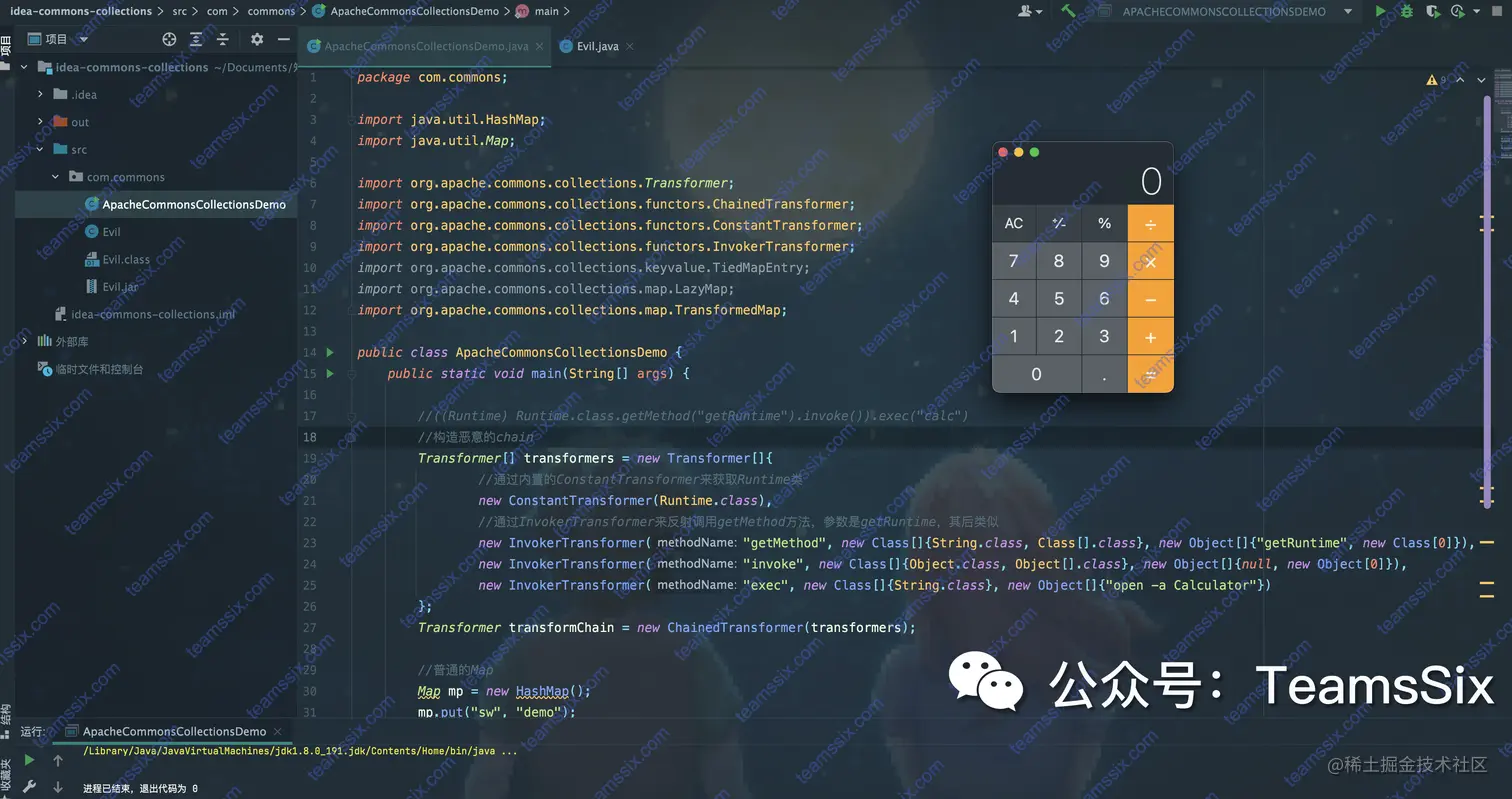1512x799 pixels.
Task: Start debugging with the bug icon
Action: [x=1406, y=11]
